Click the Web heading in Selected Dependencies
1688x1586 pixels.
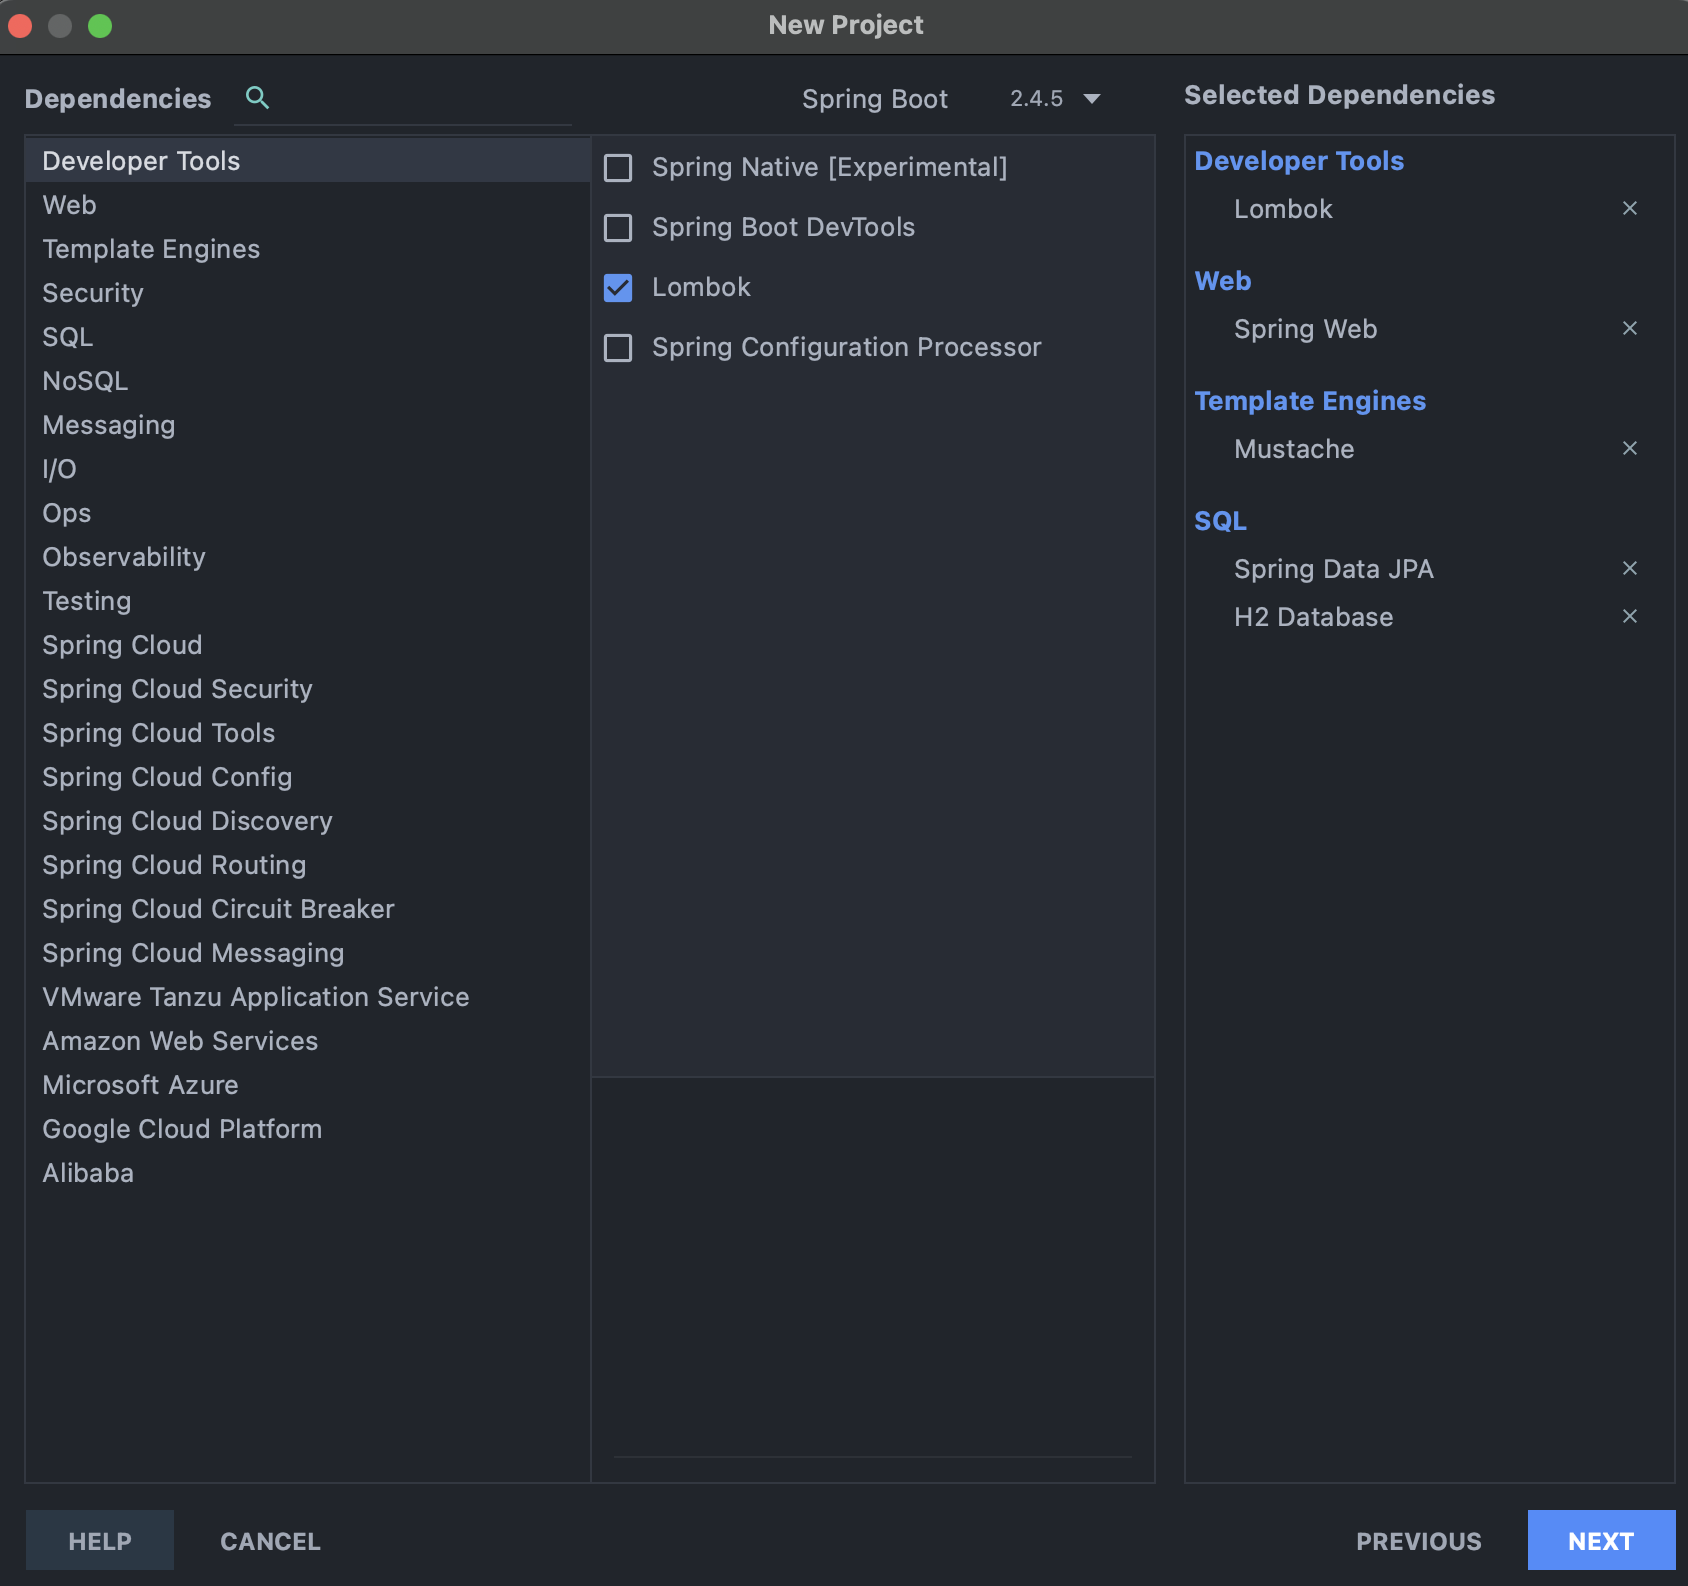coord(1222,281)
